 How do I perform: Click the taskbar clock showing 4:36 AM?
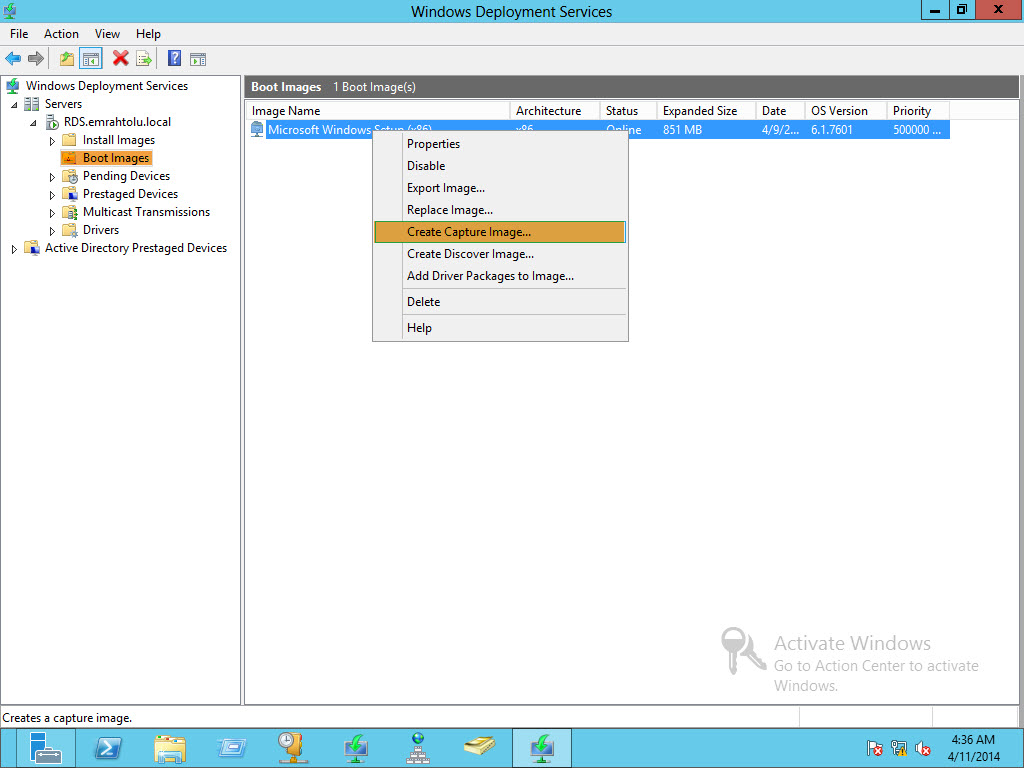[x=974, y=748]
